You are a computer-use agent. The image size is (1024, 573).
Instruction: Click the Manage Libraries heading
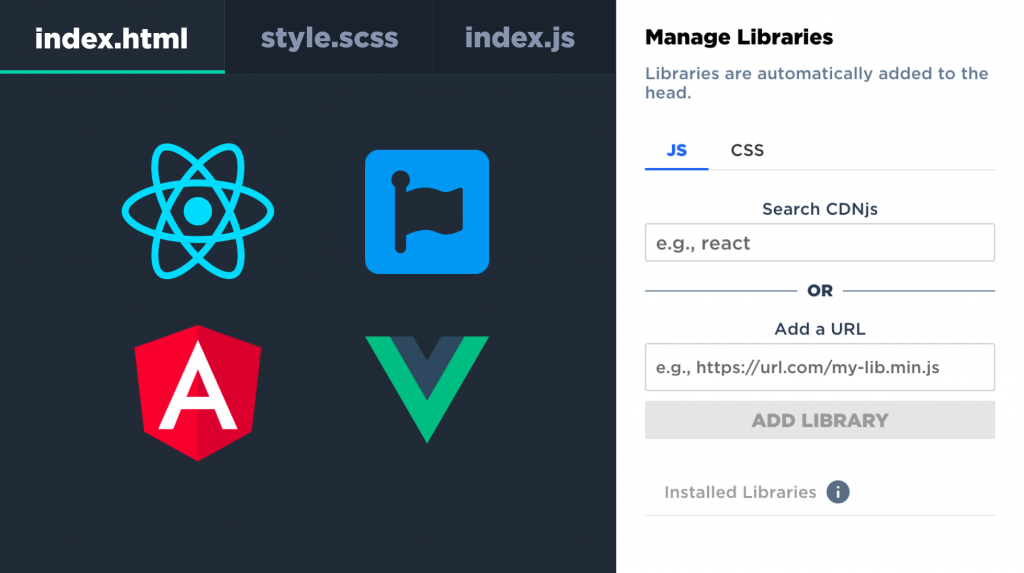[x=739, y=37]
